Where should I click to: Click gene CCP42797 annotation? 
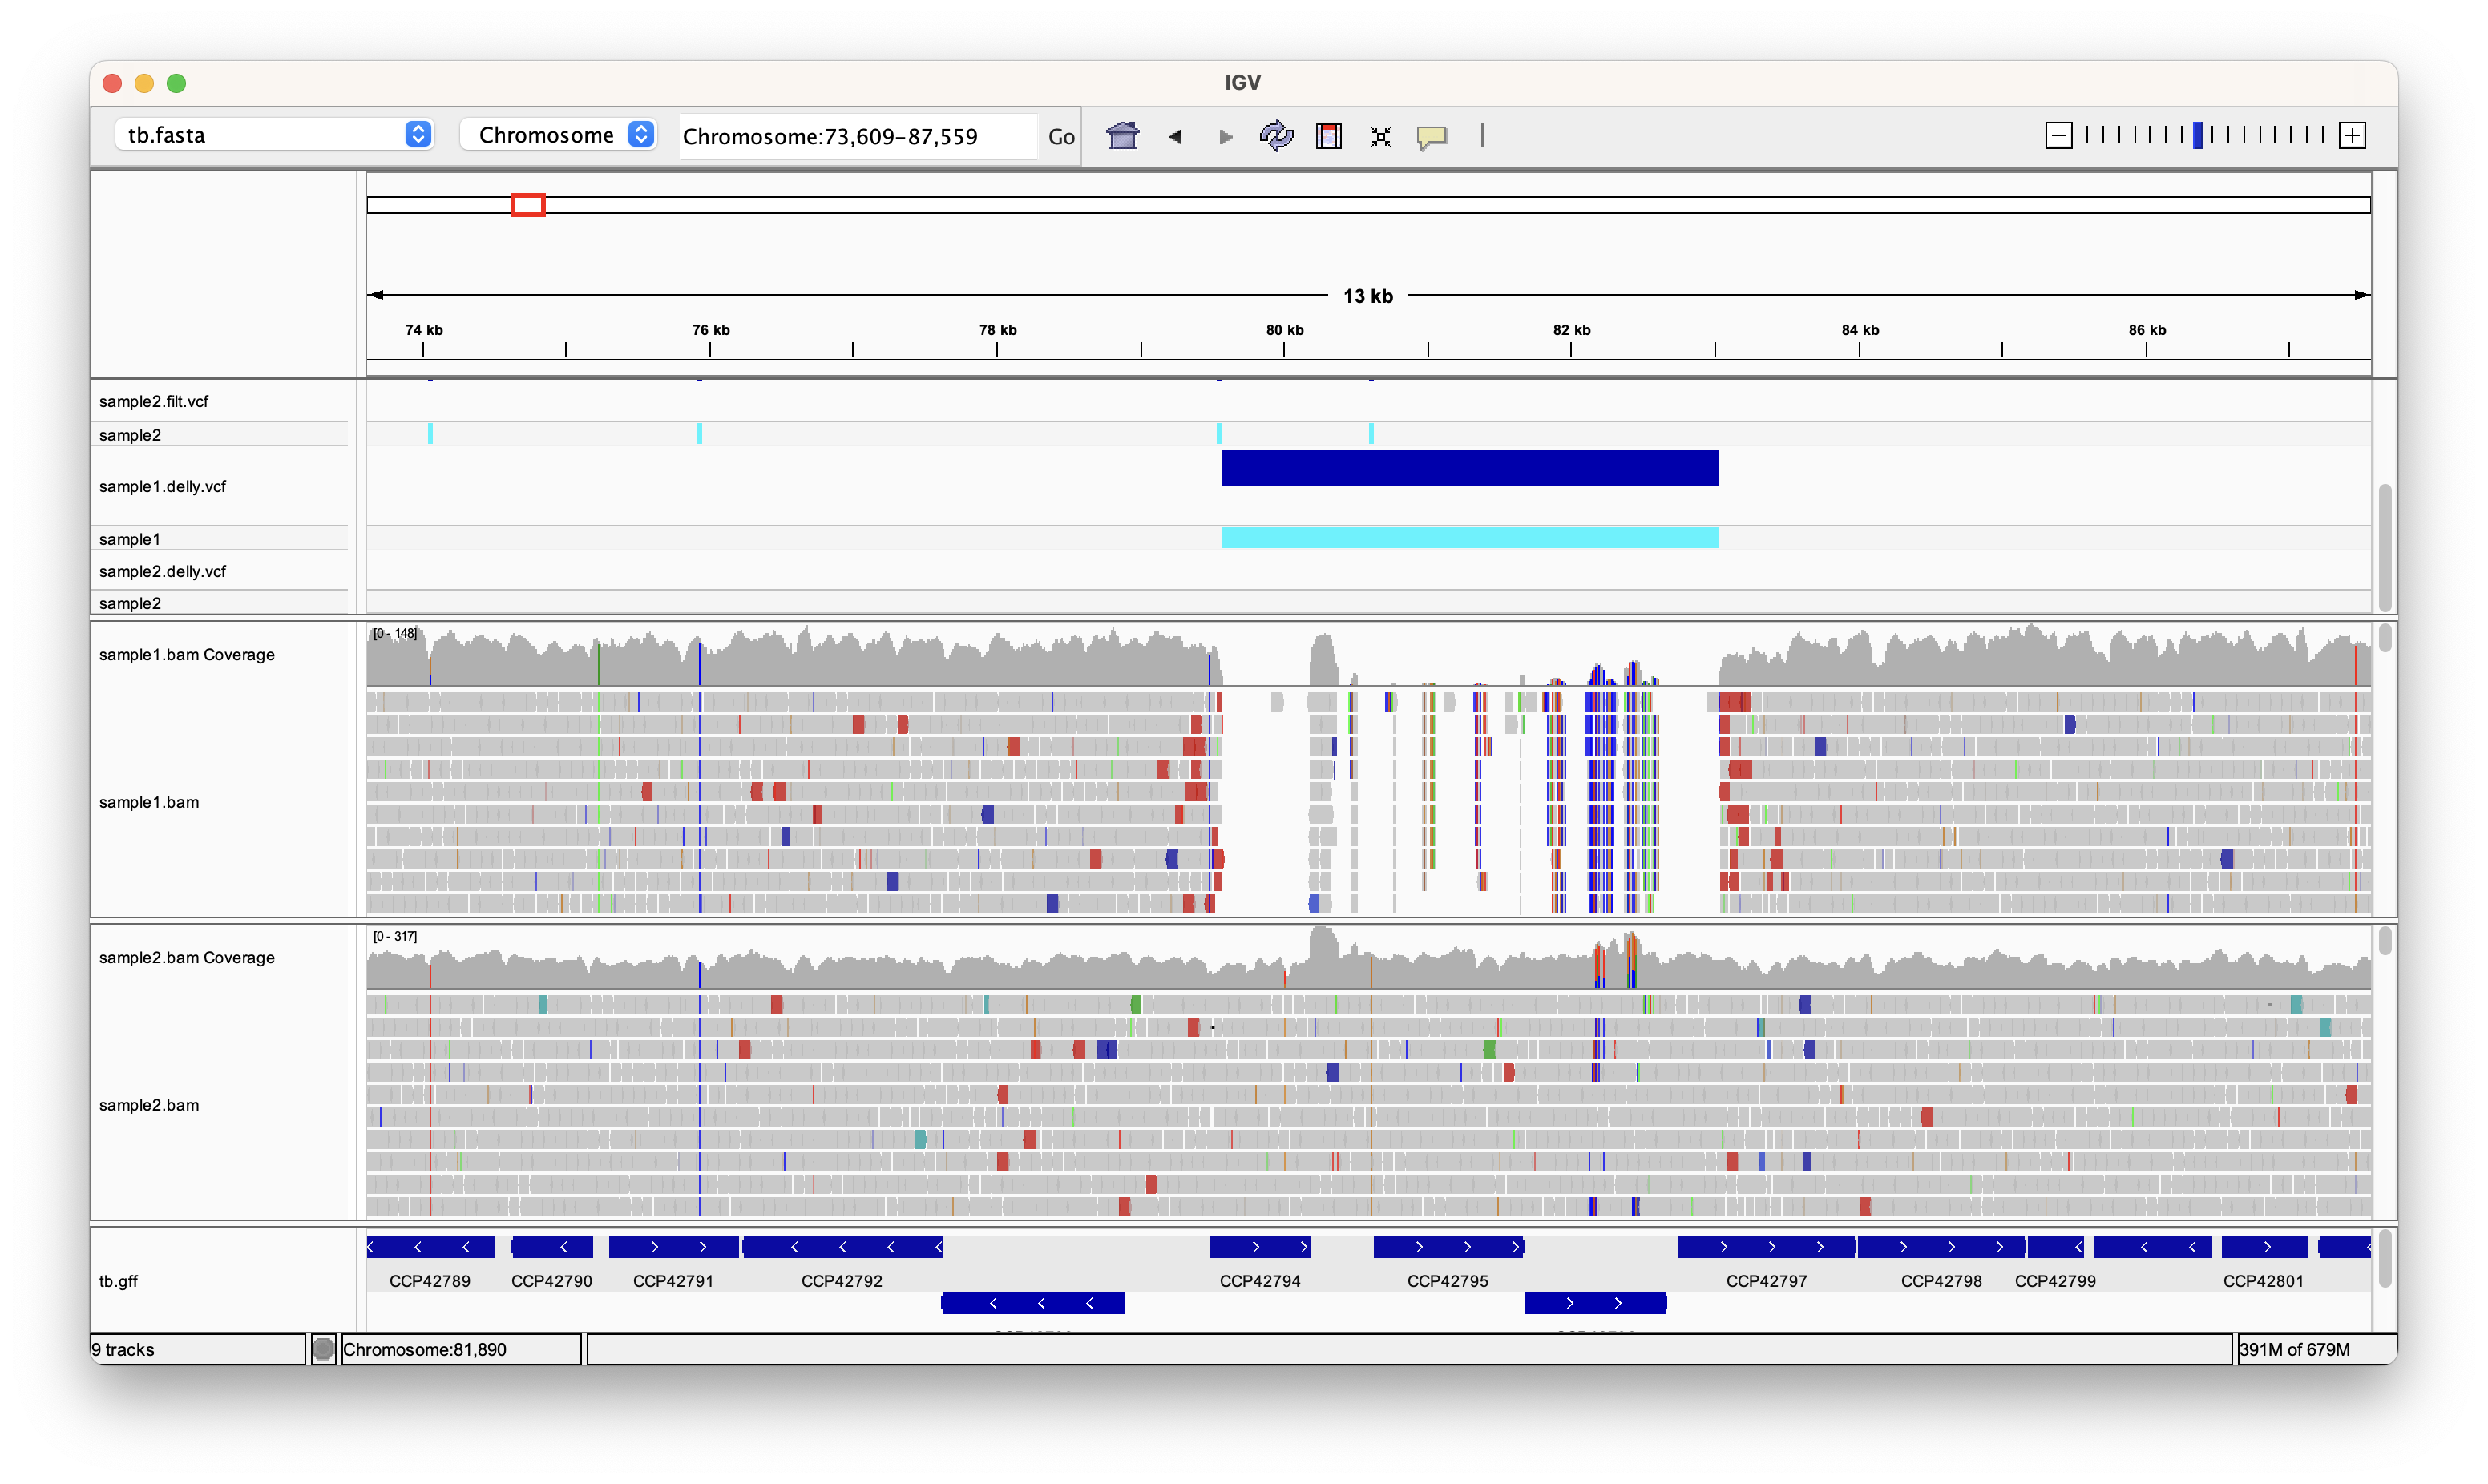pyautogui.click(x=1766, y=1247)
